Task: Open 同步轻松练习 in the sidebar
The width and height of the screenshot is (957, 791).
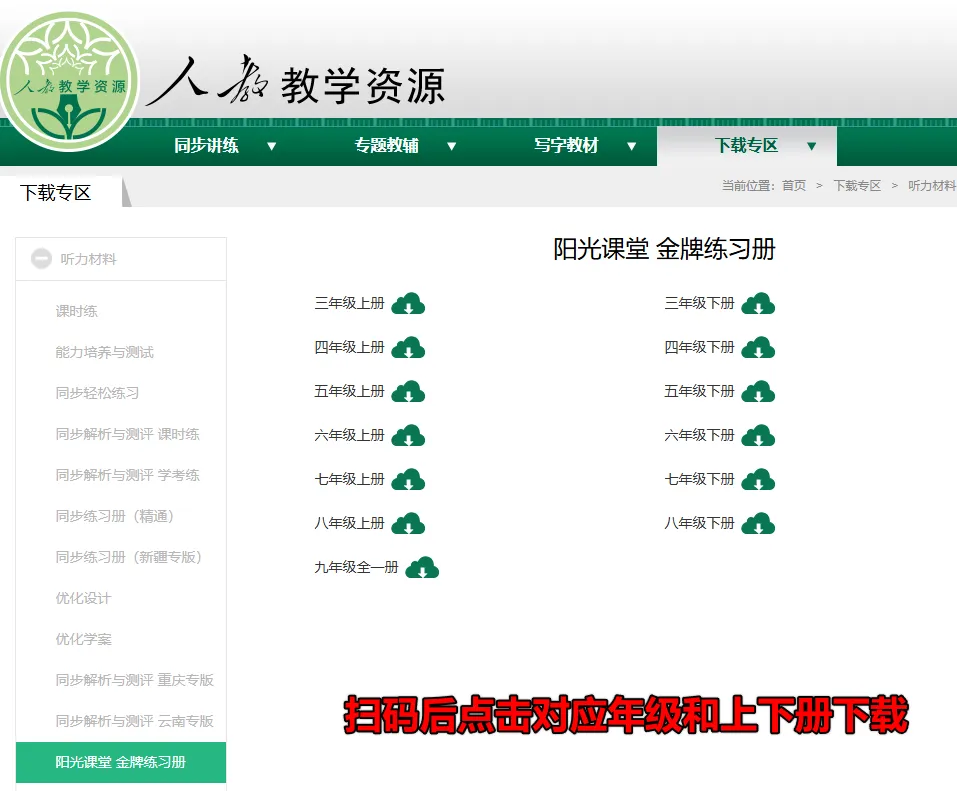Action: point(97,393)
